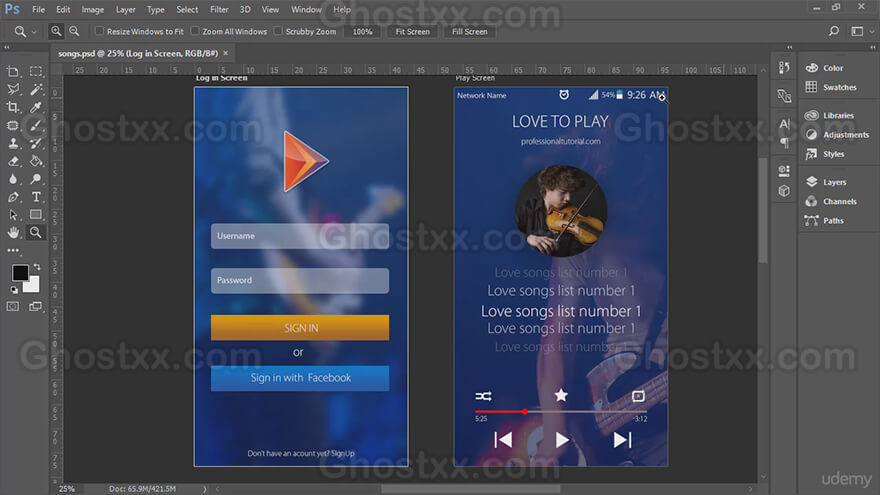Image resolution: width=880 pixels, height=495 pixels.
Task: Select the Crop tool
Action: pyautogui.click(x=13, y=107)
